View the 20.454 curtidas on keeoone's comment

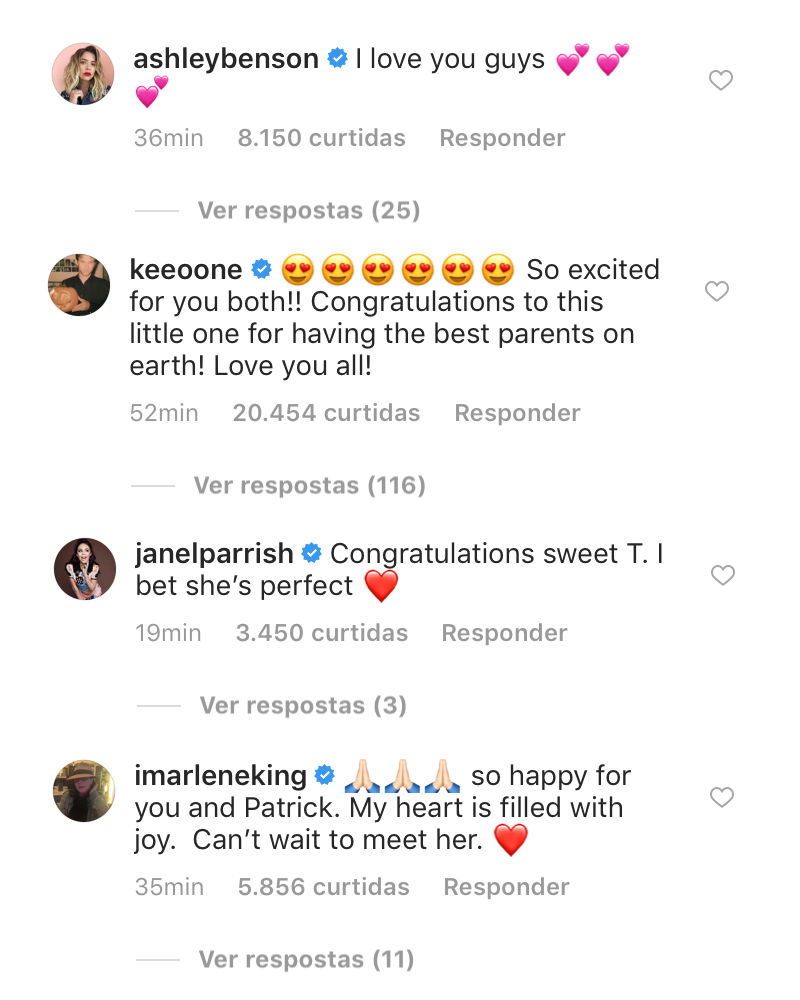[326, 413]
